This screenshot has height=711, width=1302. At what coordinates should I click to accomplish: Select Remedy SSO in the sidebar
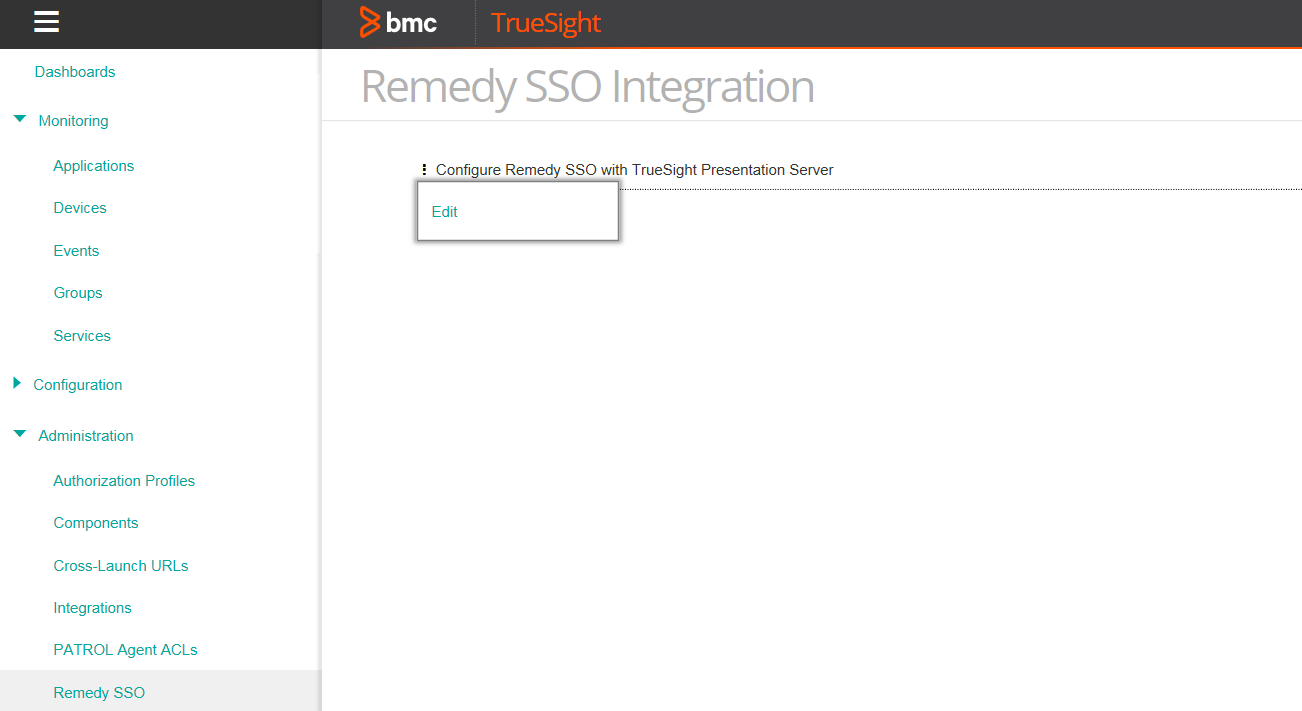99,693
